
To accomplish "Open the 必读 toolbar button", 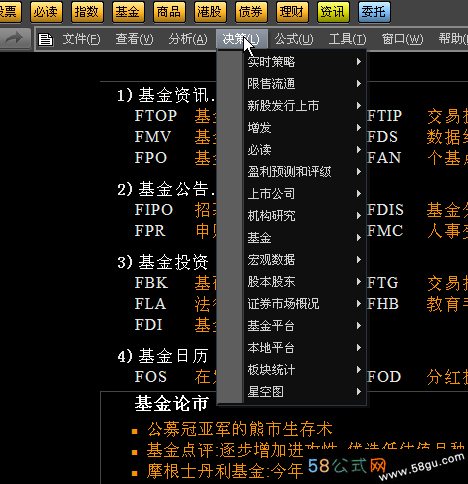I will click(46, 12).
